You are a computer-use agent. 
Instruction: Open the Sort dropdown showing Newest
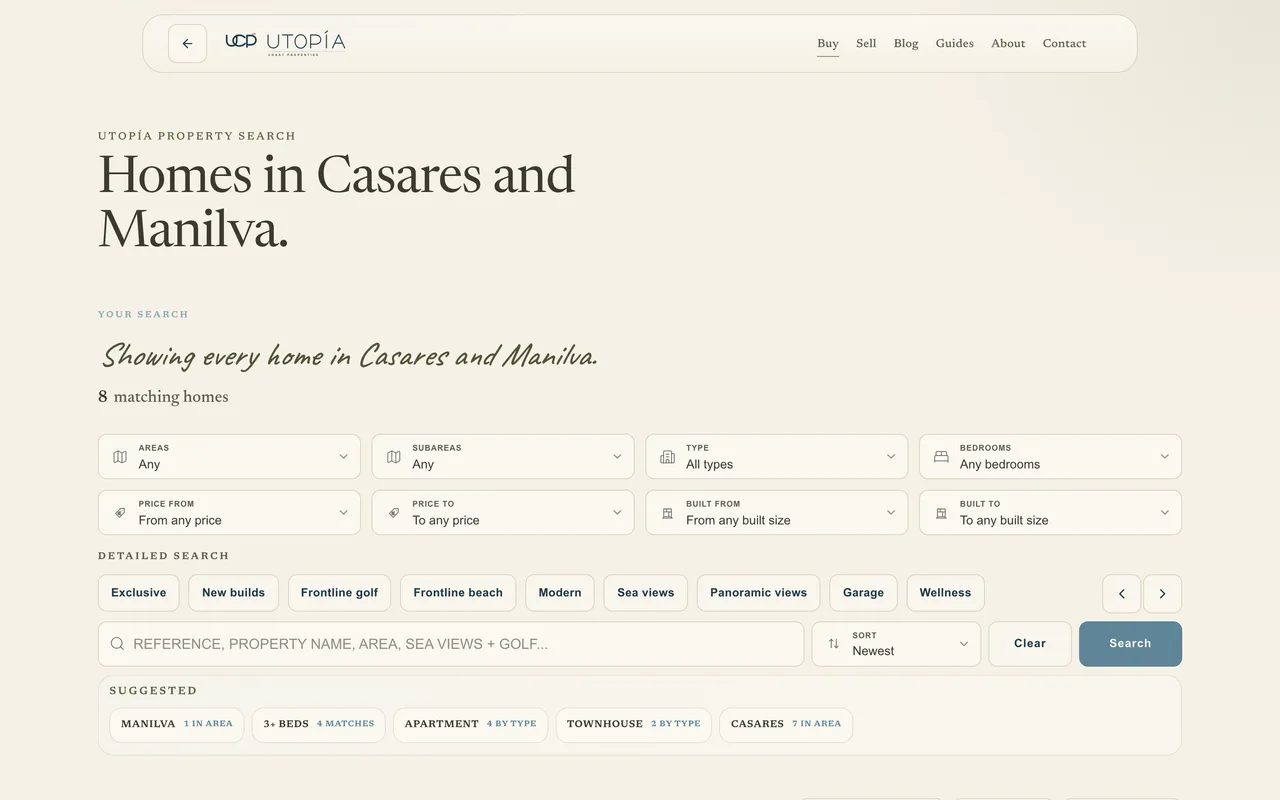coord(896,644)
